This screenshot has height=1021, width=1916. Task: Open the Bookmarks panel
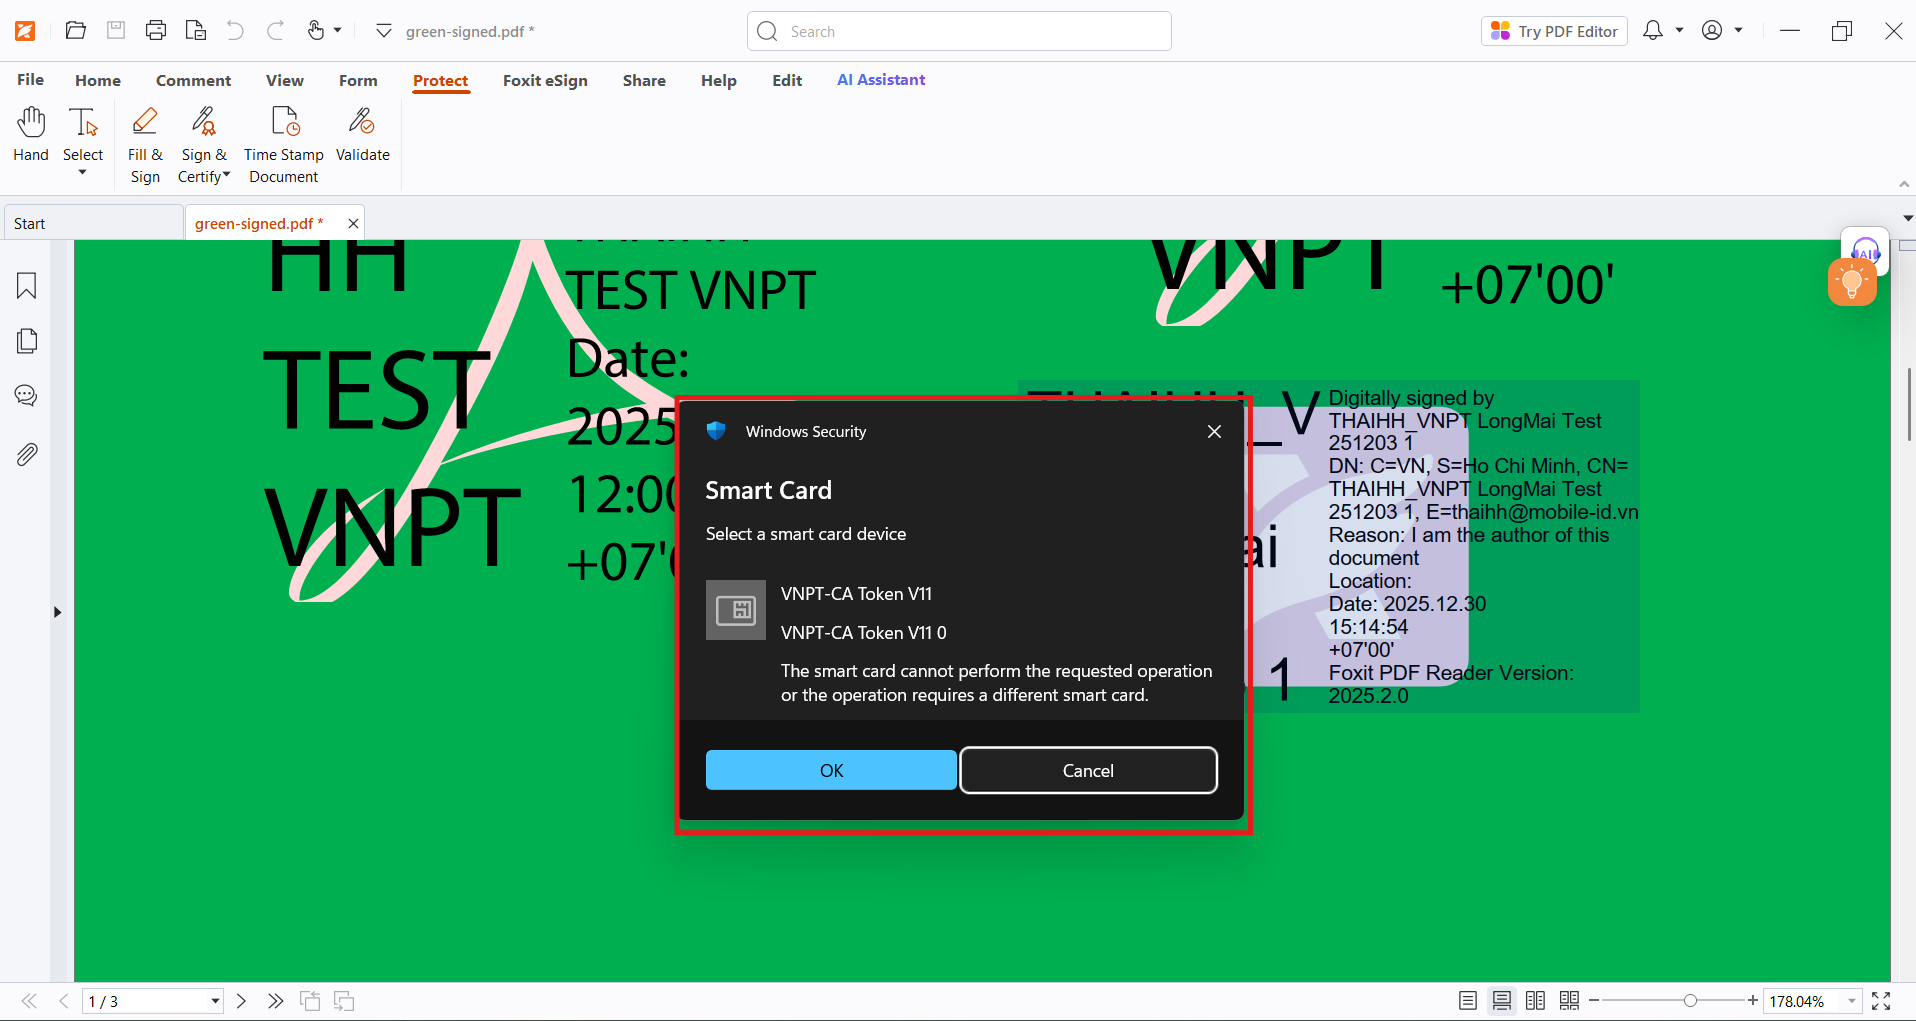tap(27, 286)
